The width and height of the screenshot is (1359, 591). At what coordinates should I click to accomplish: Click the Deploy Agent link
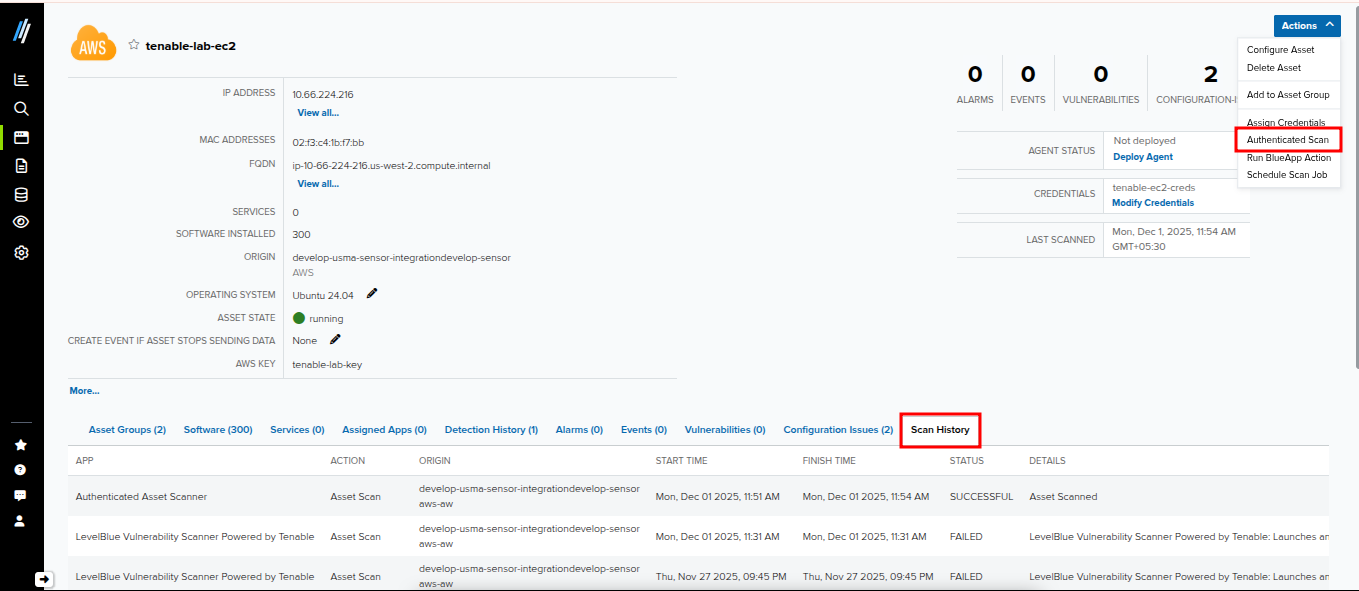tap(1143, 157)
